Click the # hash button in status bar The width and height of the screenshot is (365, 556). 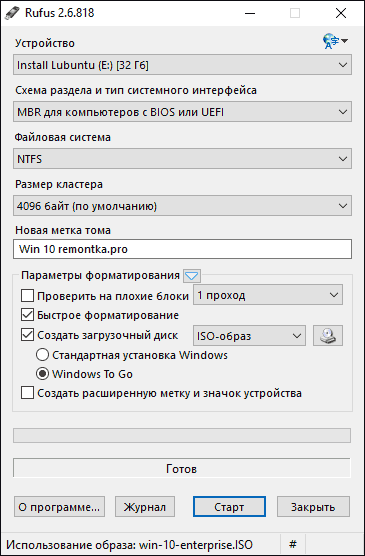pyautogui.click(x=293, y=544)
